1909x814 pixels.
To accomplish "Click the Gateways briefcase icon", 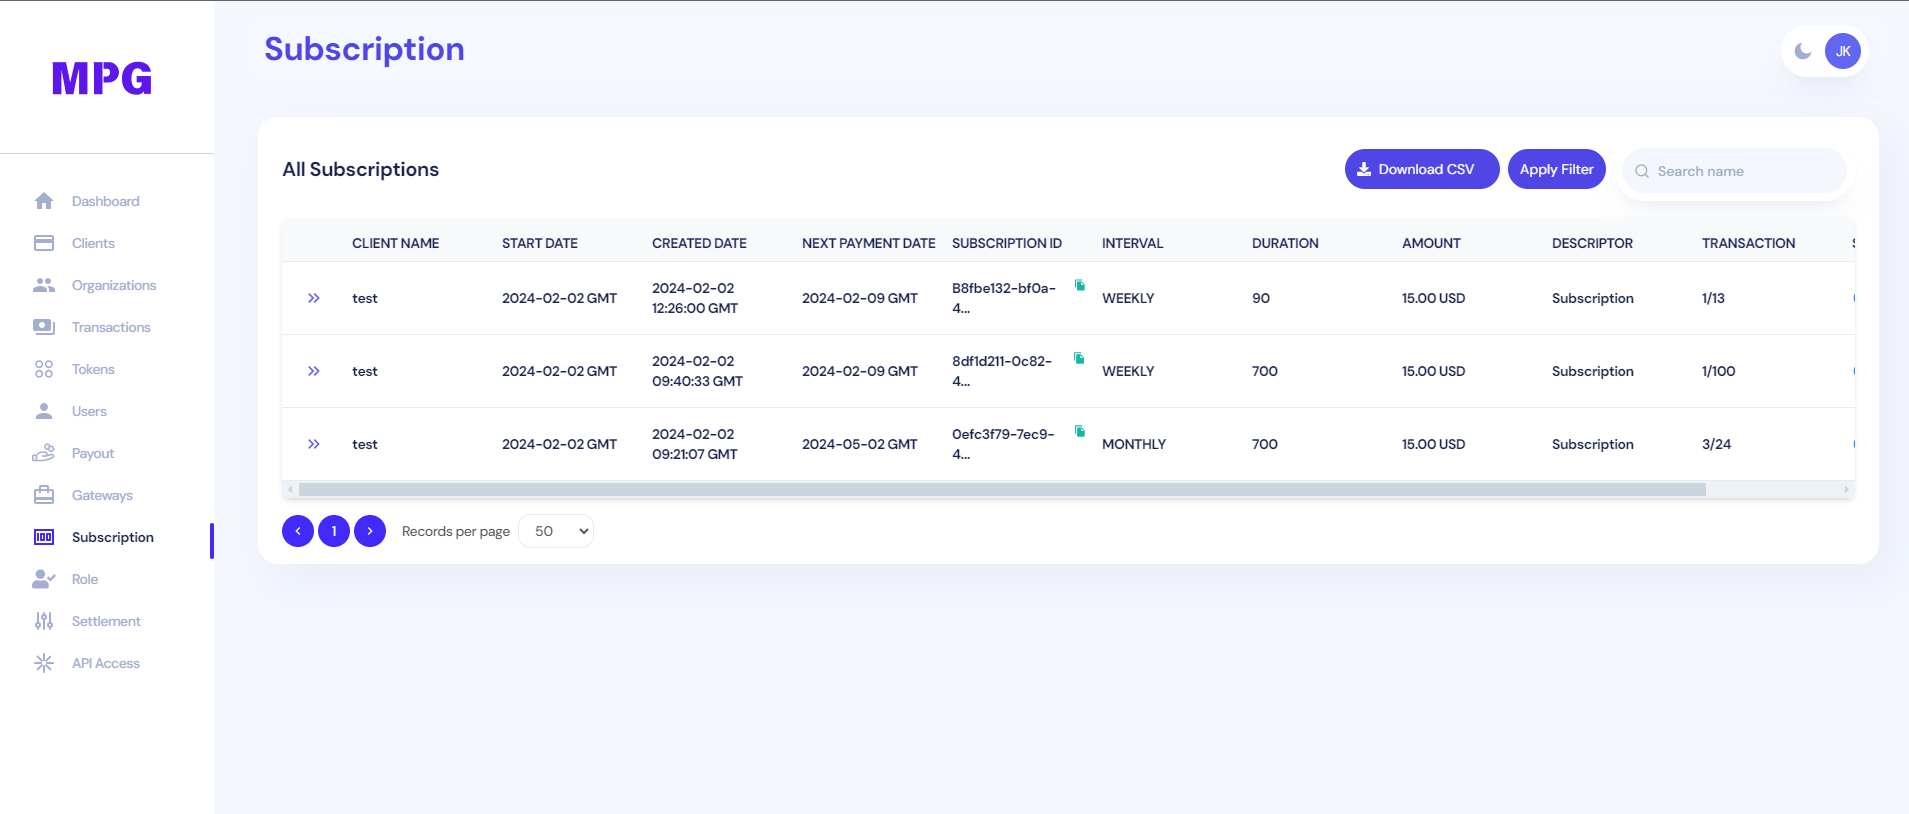I will 44,495.
